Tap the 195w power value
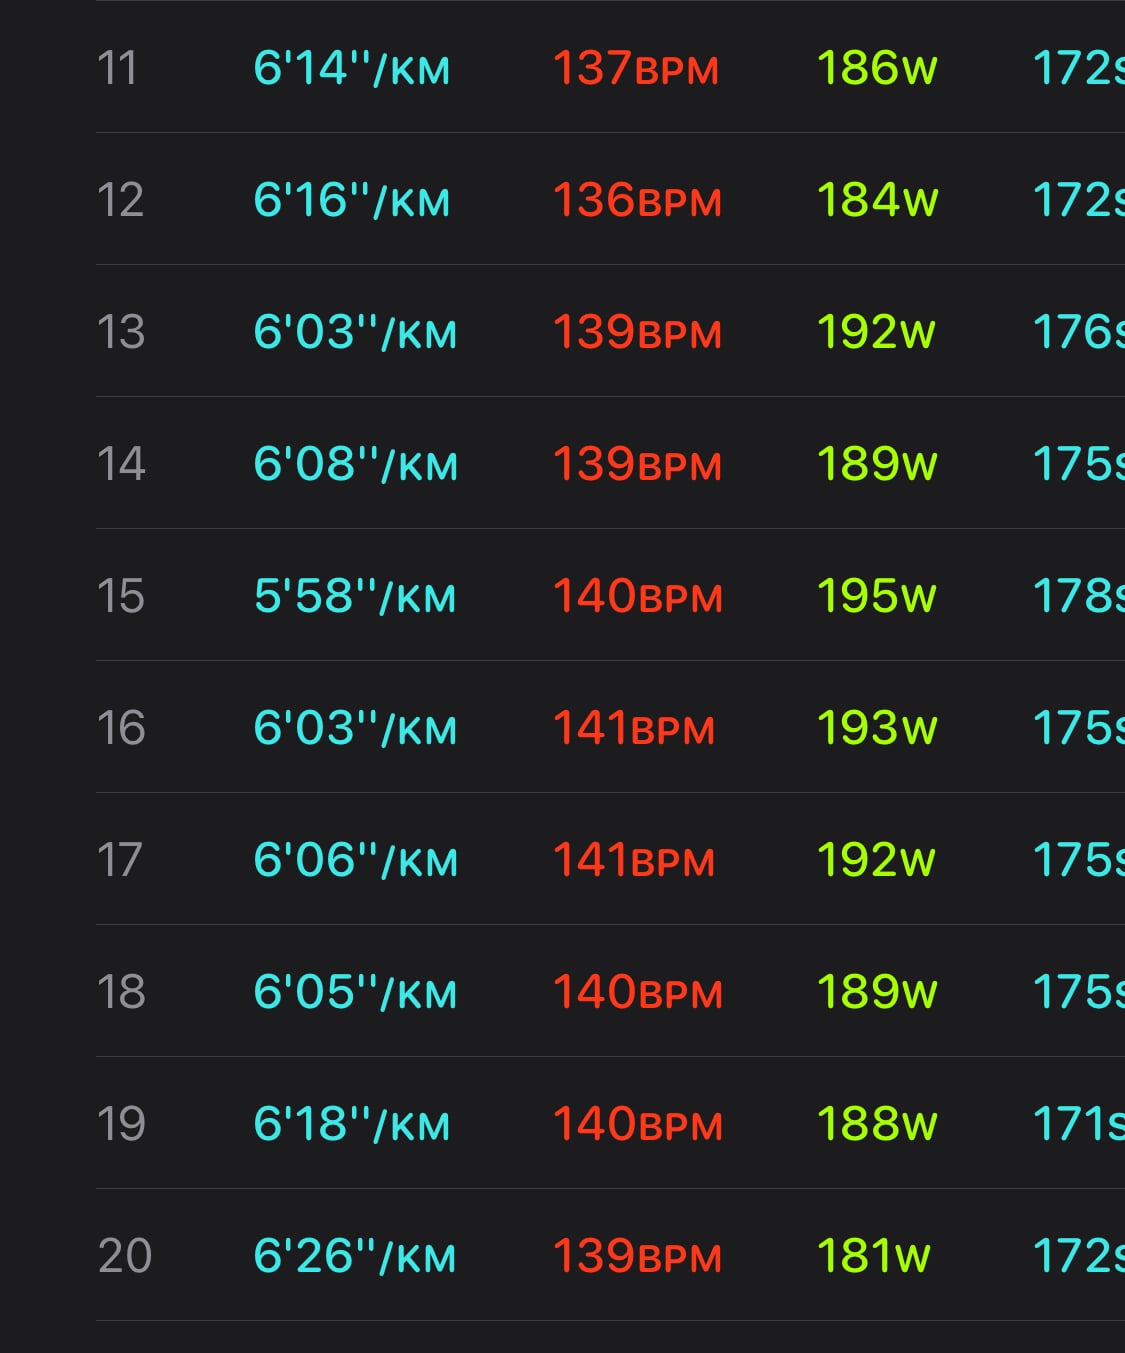This screenshot has width=1125, height=1353. (877, 596)
